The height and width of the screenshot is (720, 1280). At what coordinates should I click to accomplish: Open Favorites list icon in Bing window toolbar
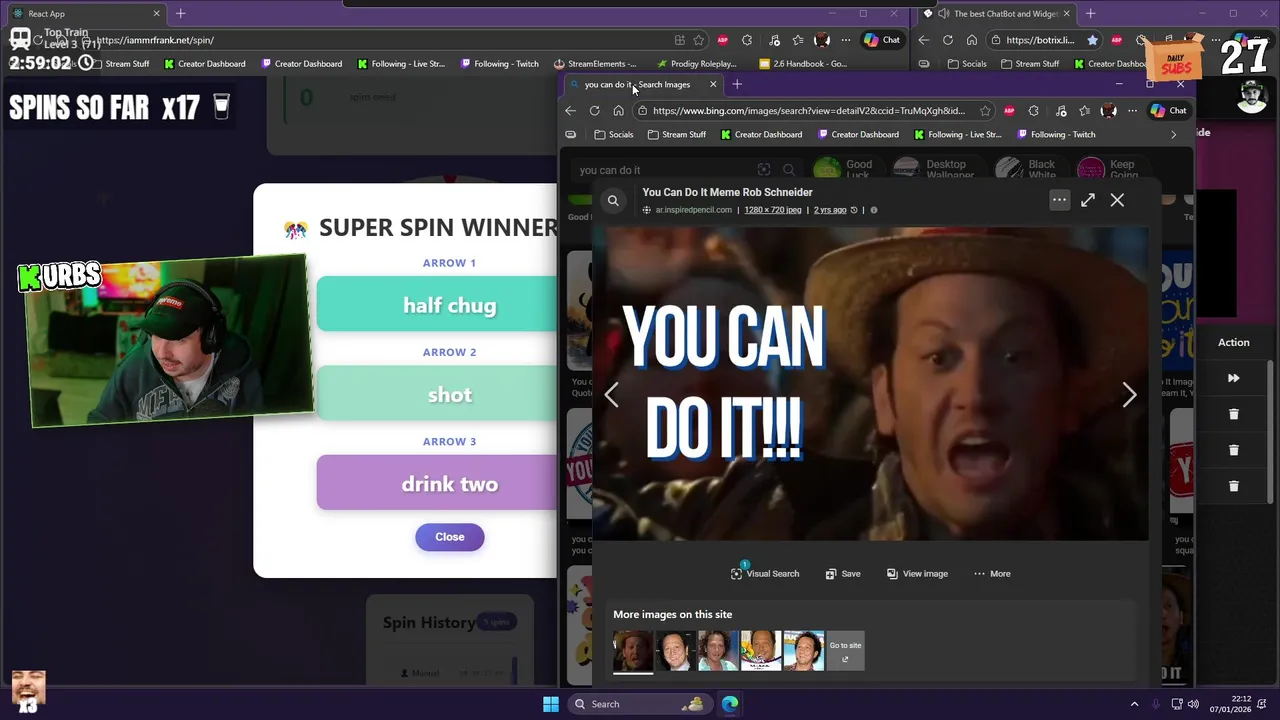click(1084, 111)
